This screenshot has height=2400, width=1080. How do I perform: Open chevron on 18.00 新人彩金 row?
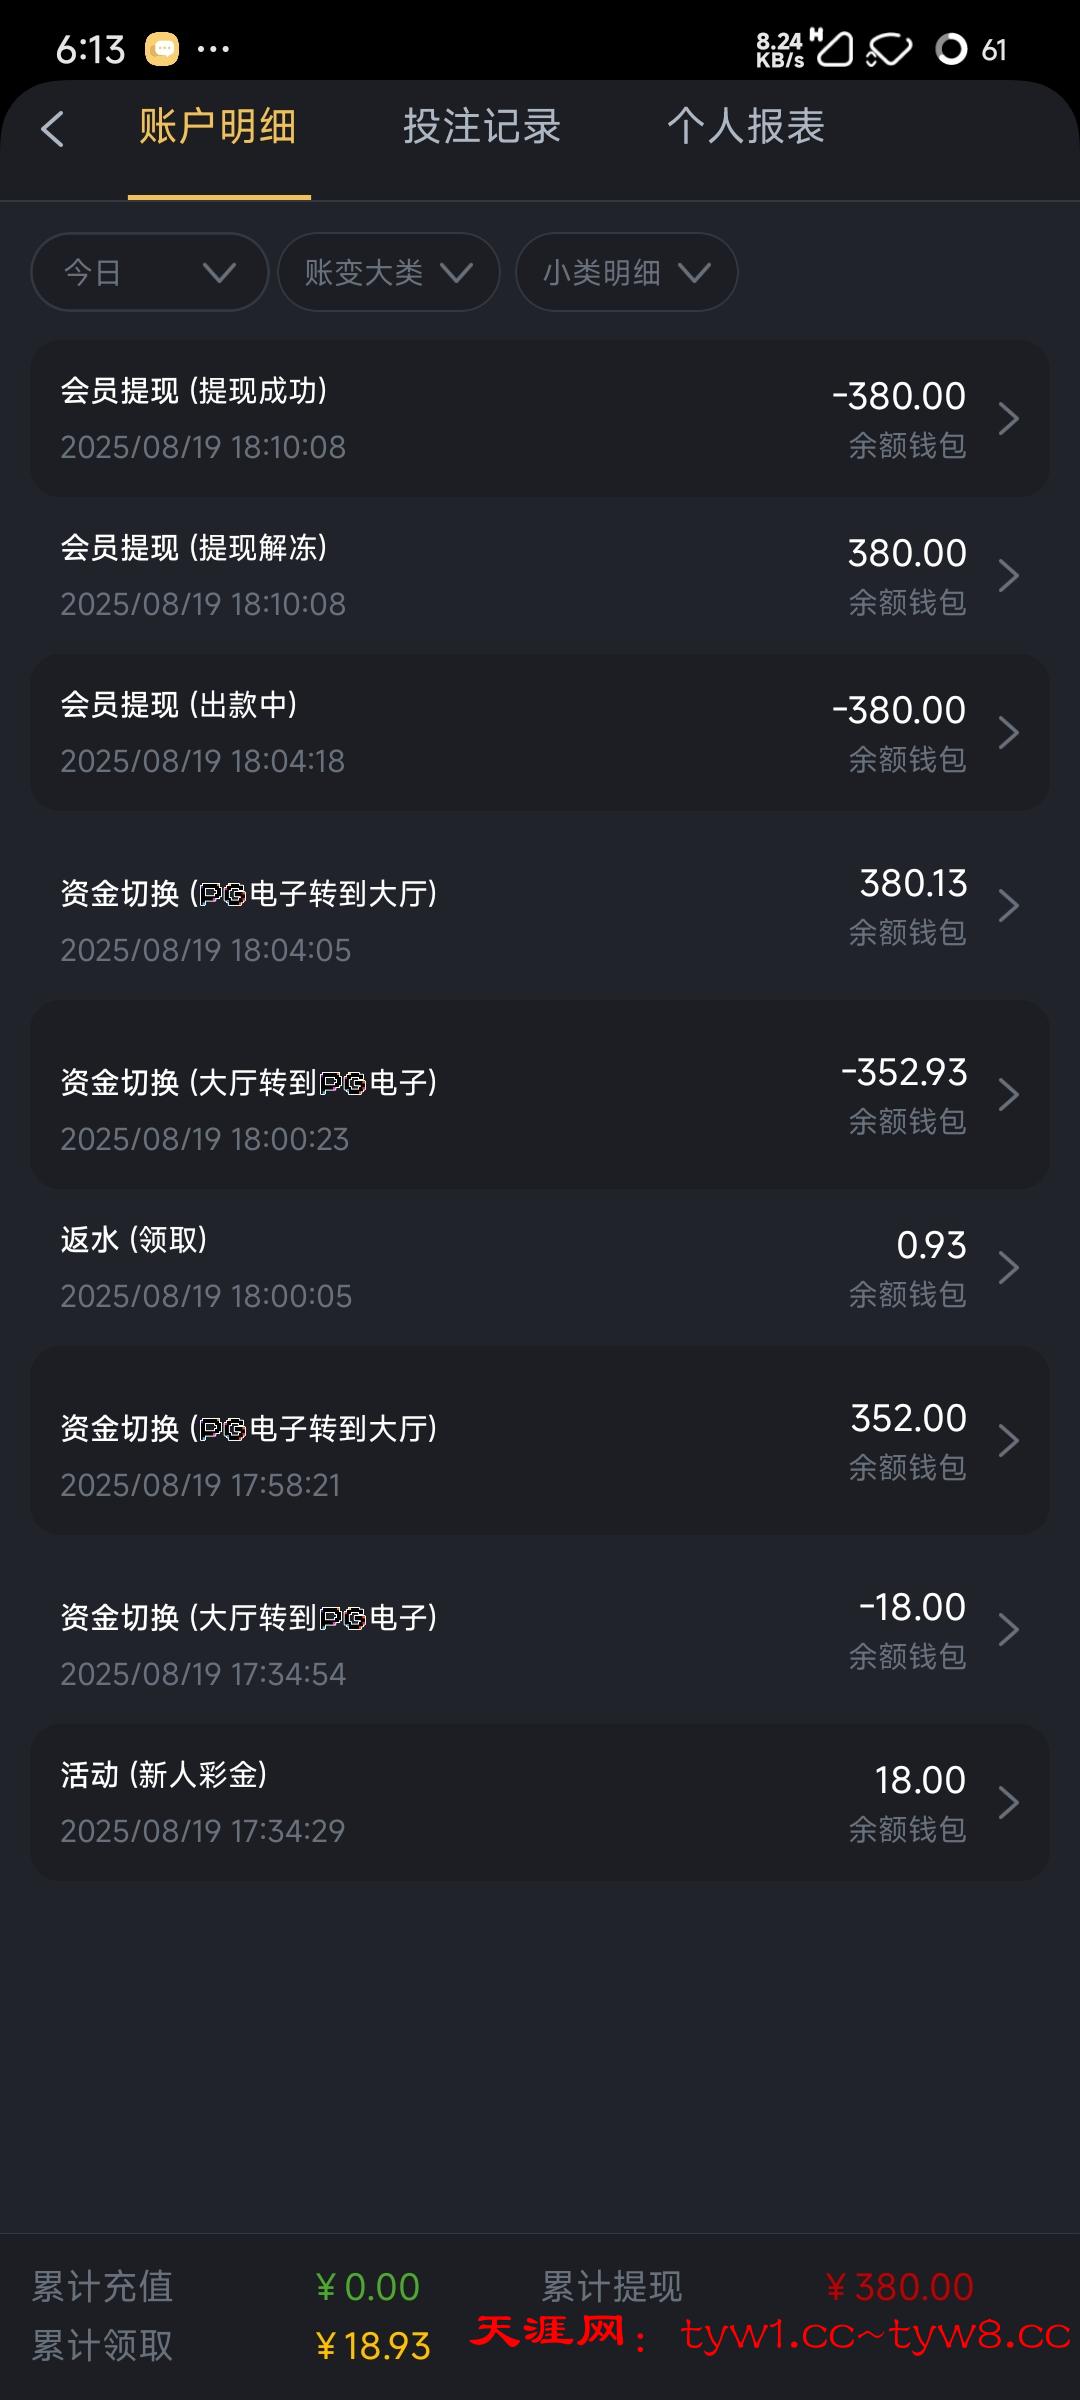(1009, 1803)
